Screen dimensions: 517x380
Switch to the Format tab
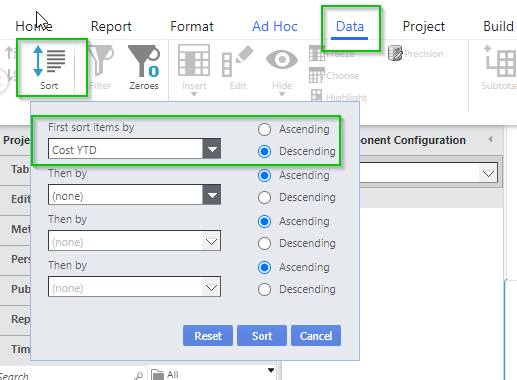pyautogui.click(x=192, y=26)
